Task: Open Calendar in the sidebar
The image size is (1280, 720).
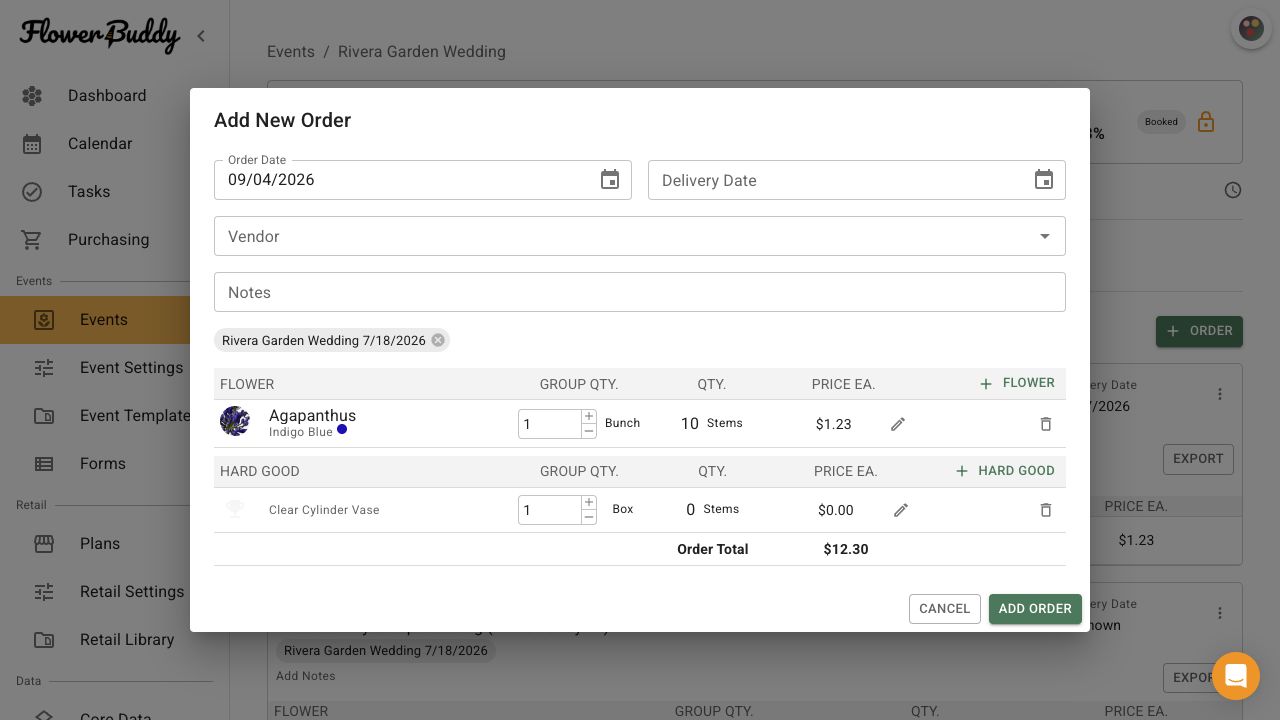Action: click(x=100, y=144)
